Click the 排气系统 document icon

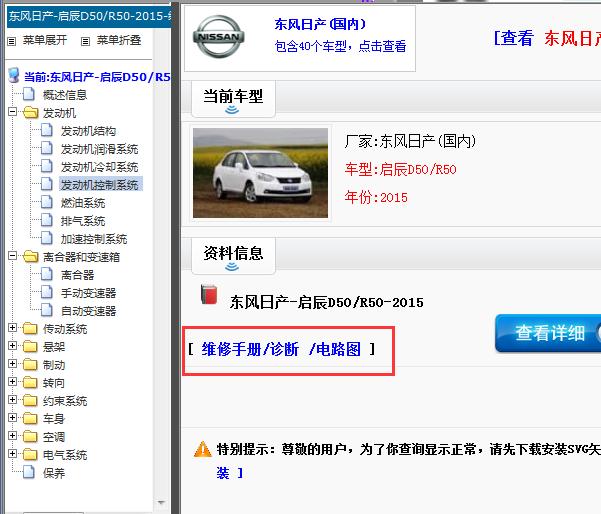coord(47,220)
